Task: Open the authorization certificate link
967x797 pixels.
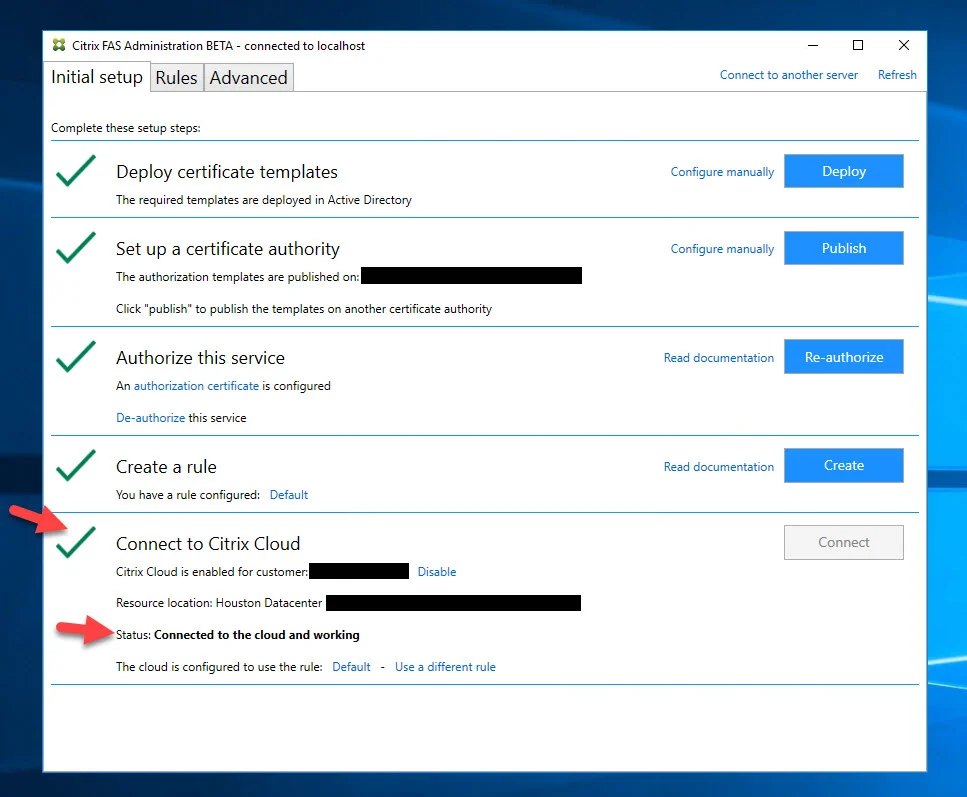Action: tap(196, 386)
